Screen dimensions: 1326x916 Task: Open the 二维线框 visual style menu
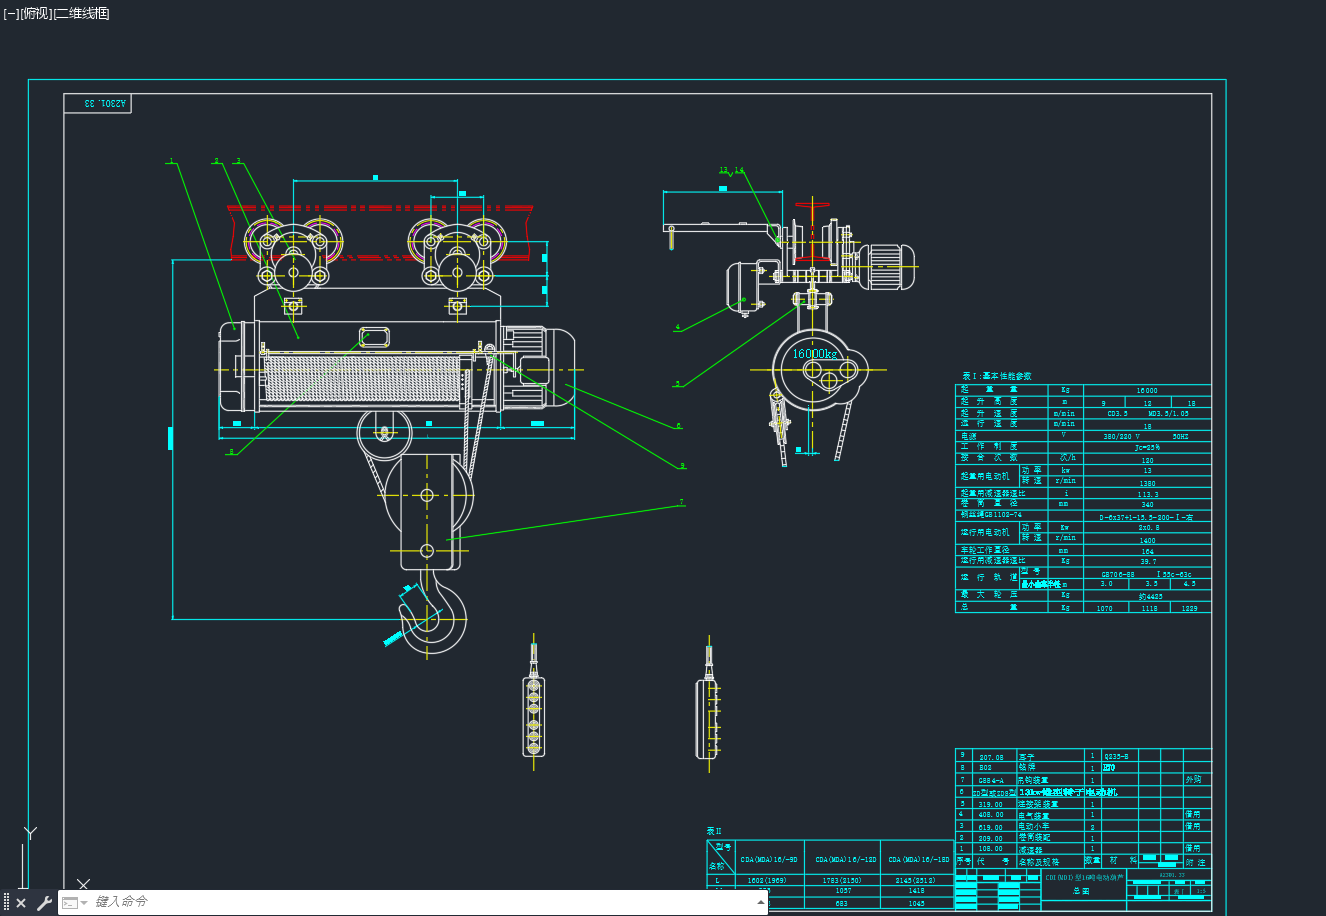[81, 13]
